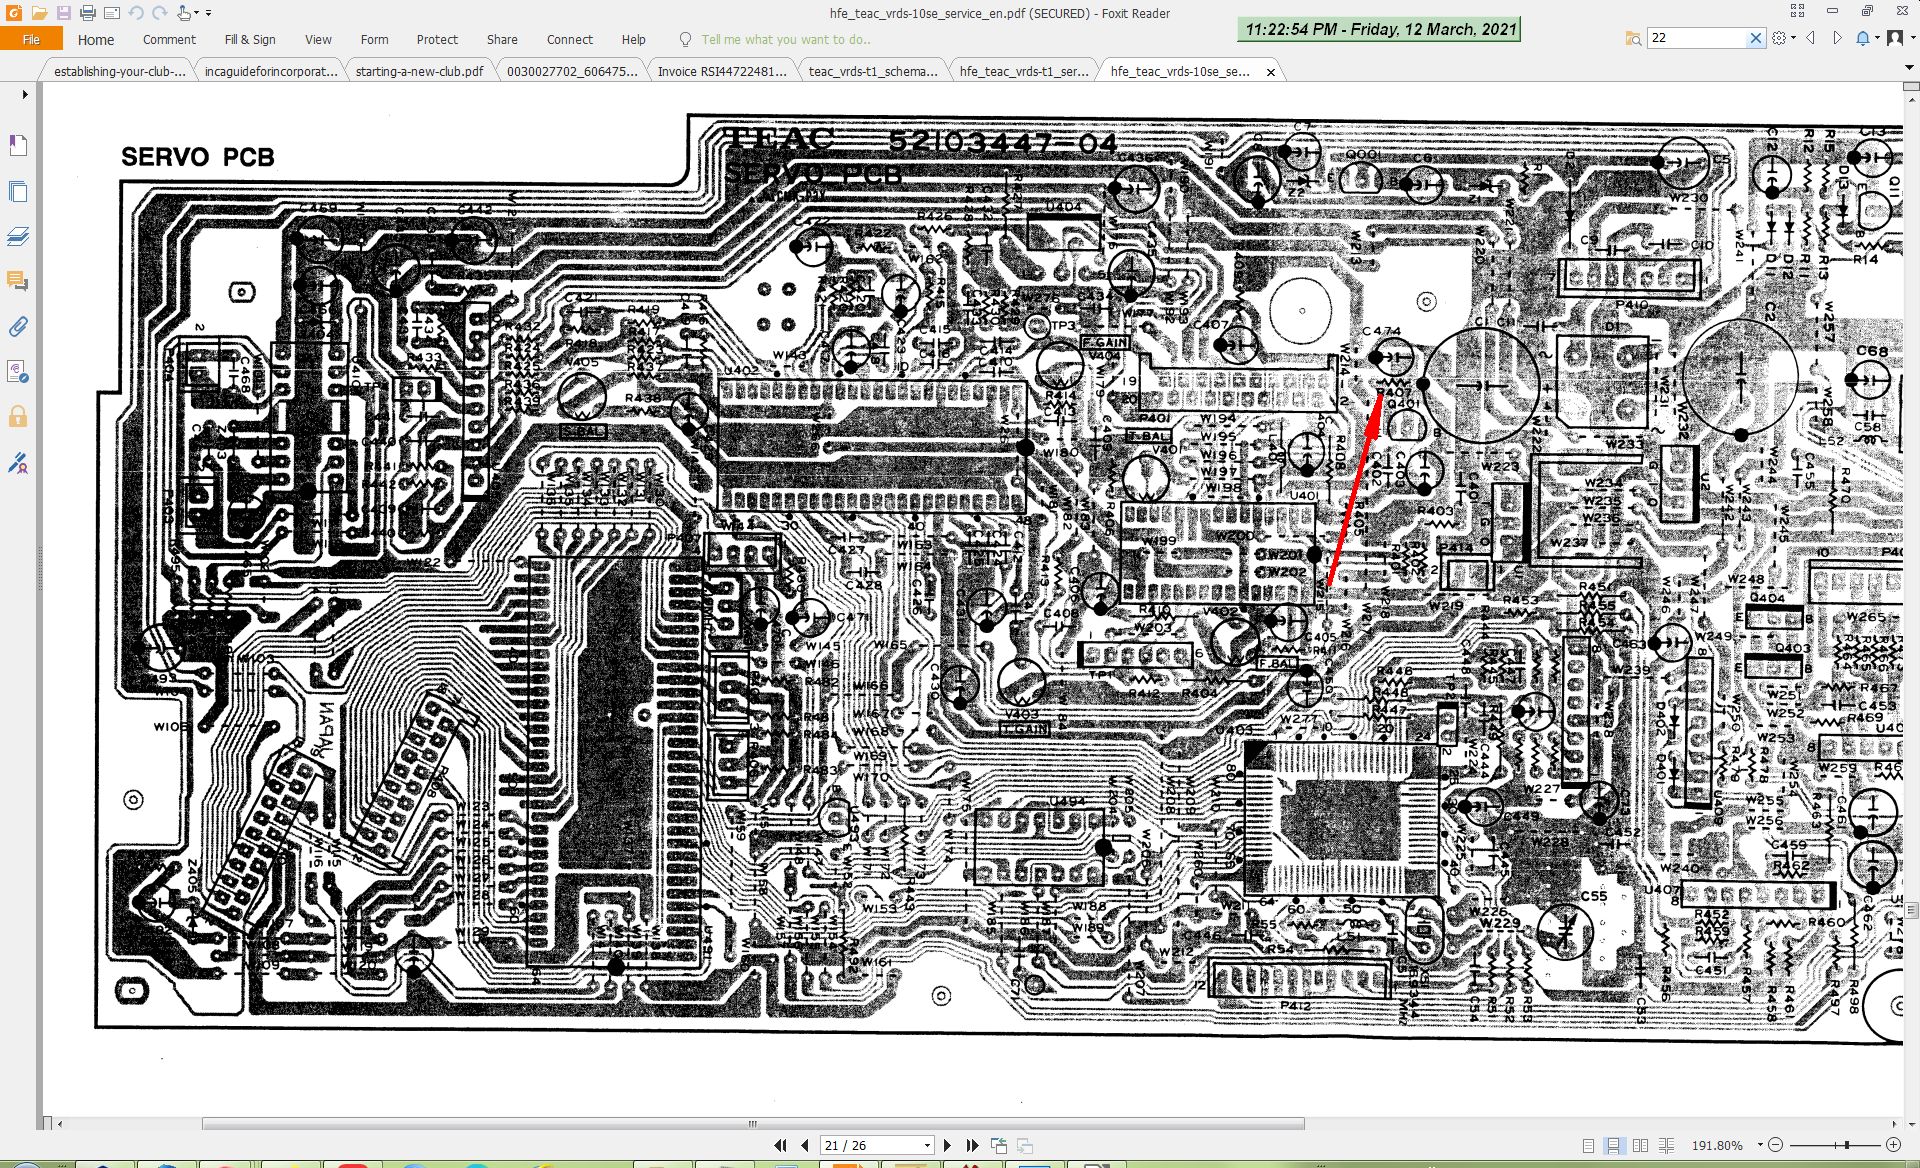The height and width of the screenshot is (1168, 1920).
Task: Open the Form ribbon tab
Action: tap(374, 39)
